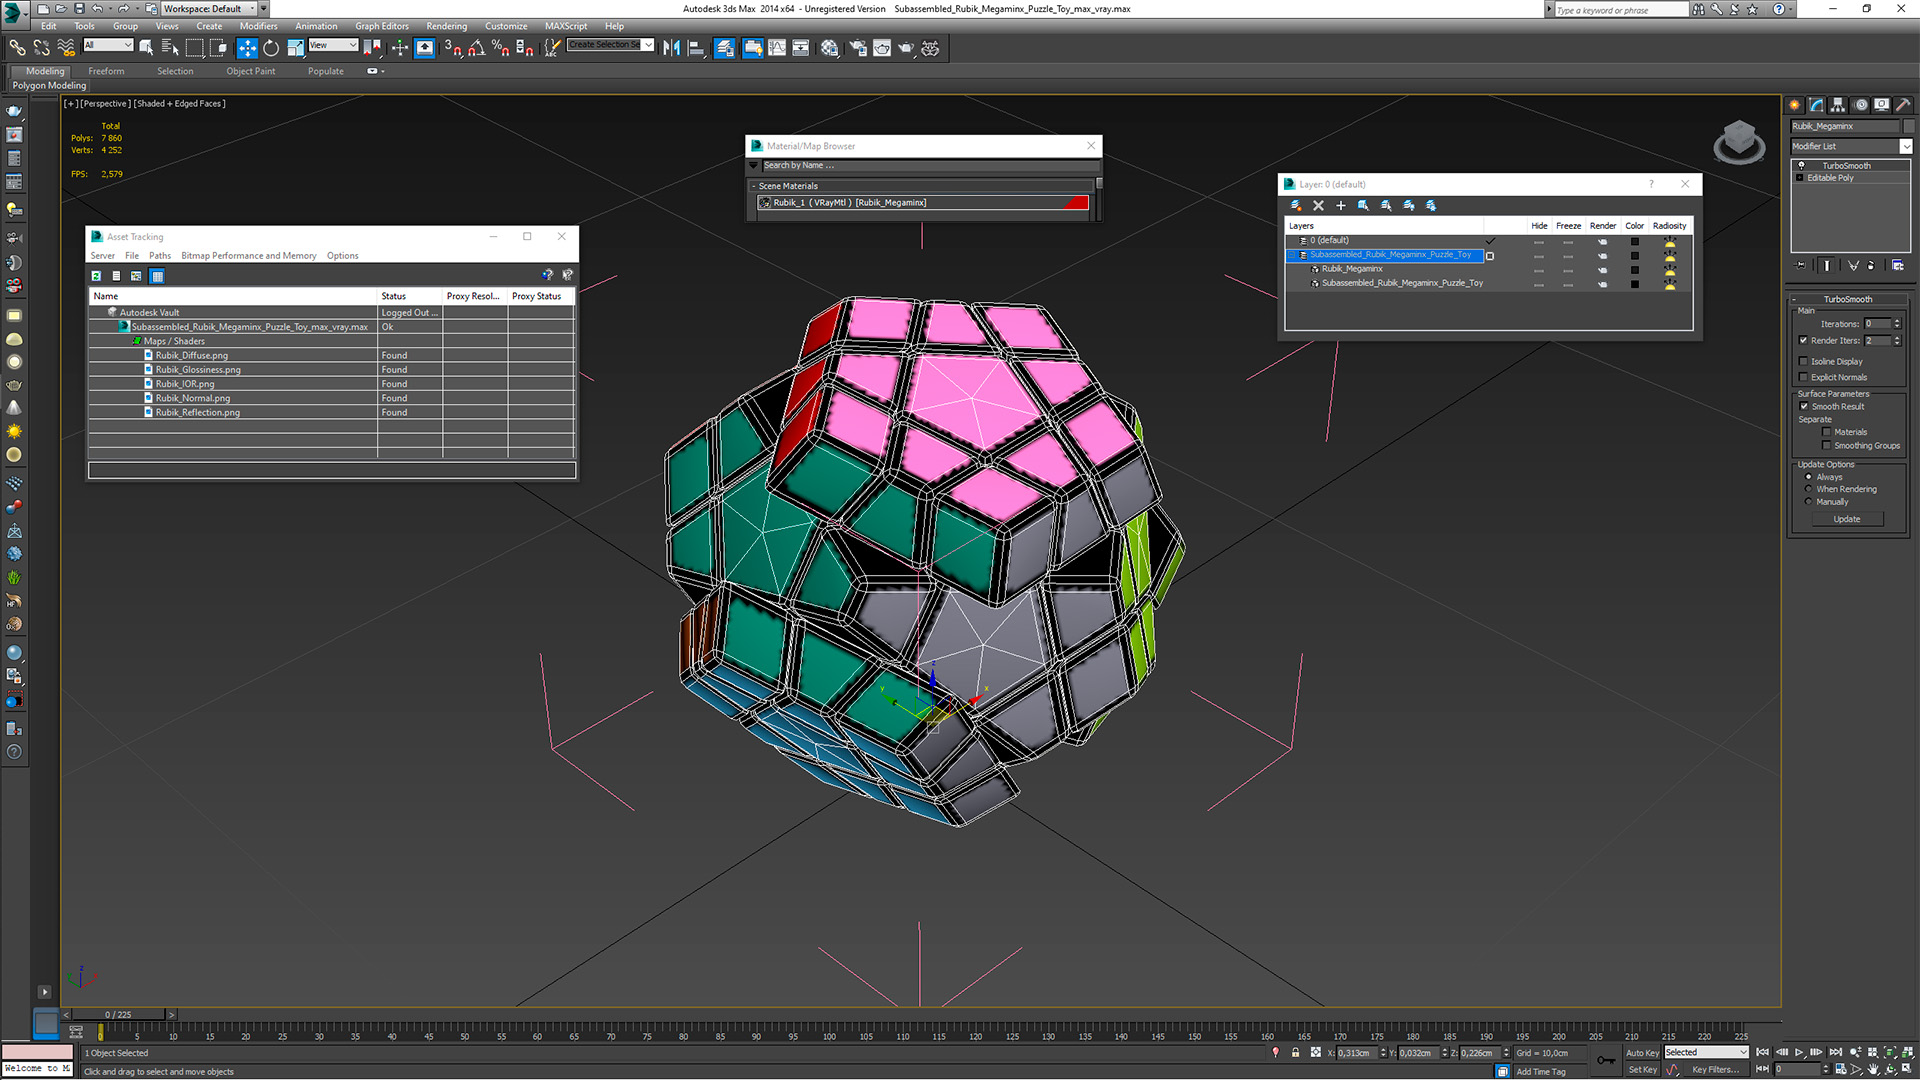Click Create New Layer icon

click(x=1296, y=206)
